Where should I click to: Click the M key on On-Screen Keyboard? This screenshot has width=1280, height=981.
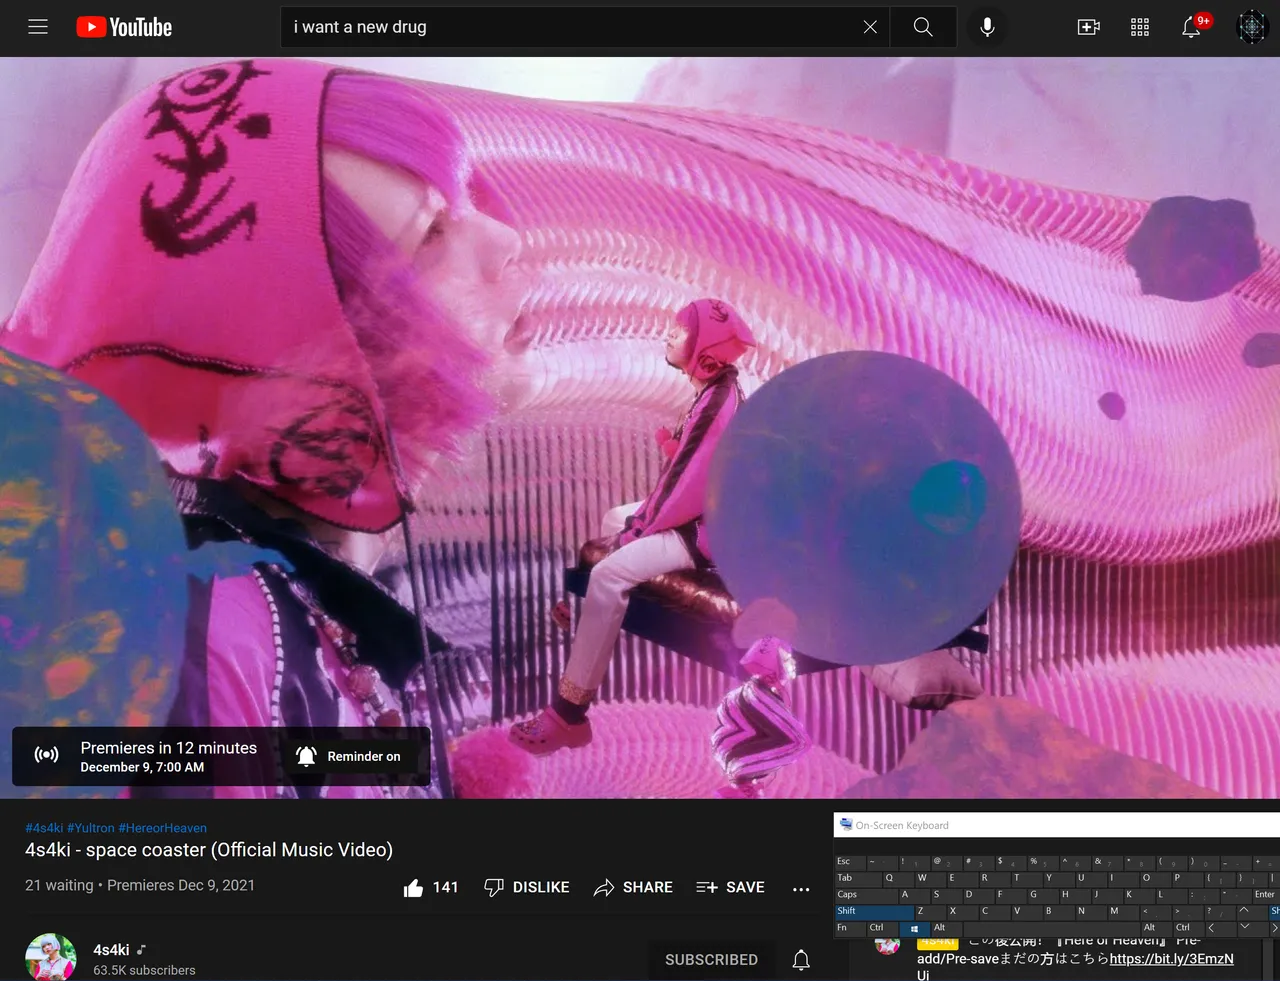tap(1124, 912)
